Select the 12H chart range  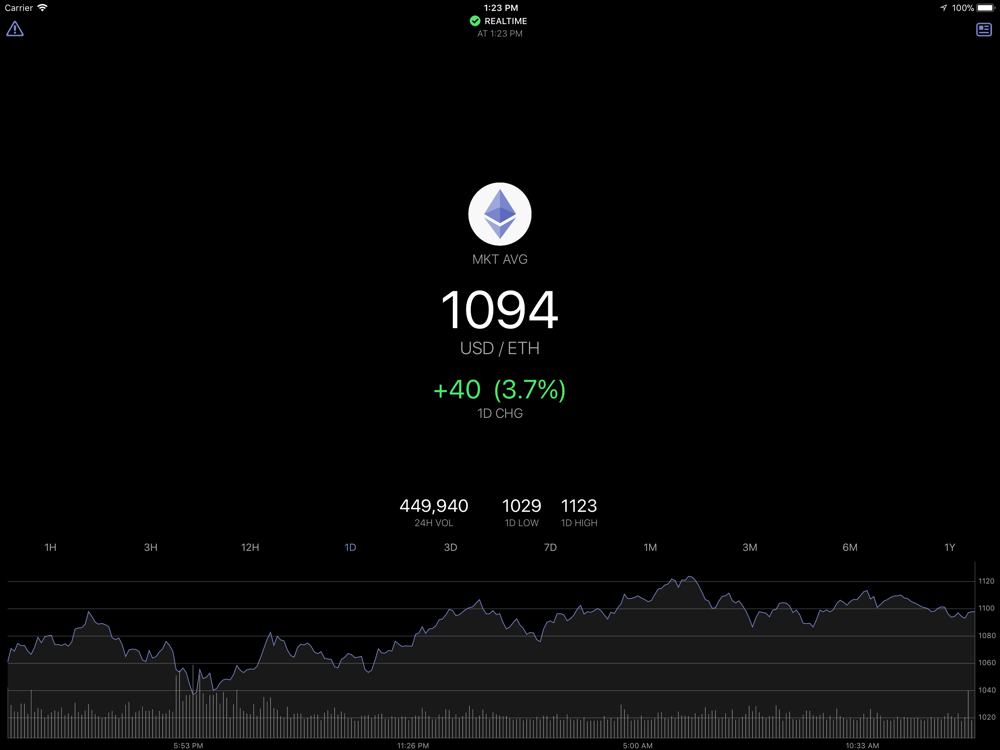(x=250, y=547)
